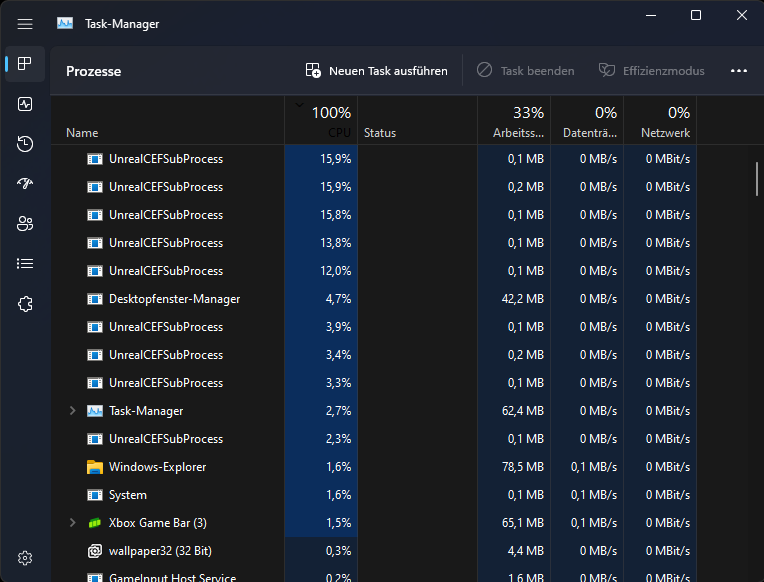The width and height of the screenshot is (764, 582).
Task: Click the Task-Manager row process icon
Action: pos(95,411)
